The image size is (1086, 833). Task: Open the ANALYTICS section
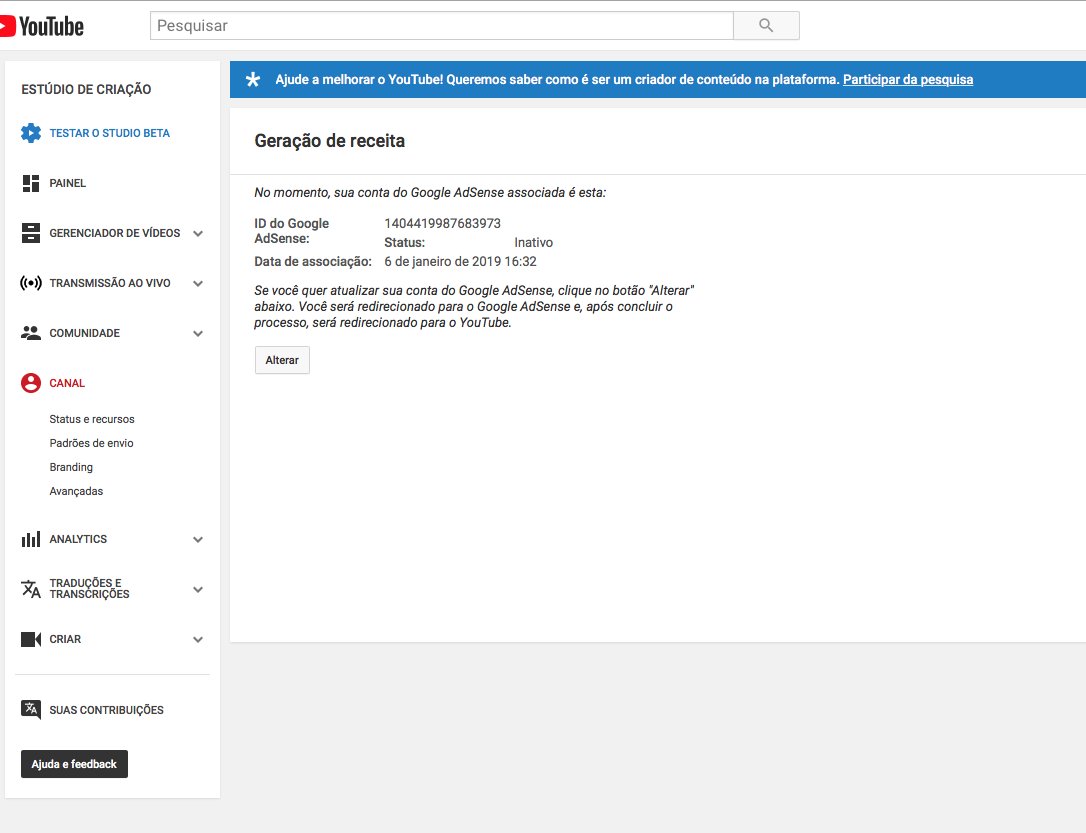(78, 539)
